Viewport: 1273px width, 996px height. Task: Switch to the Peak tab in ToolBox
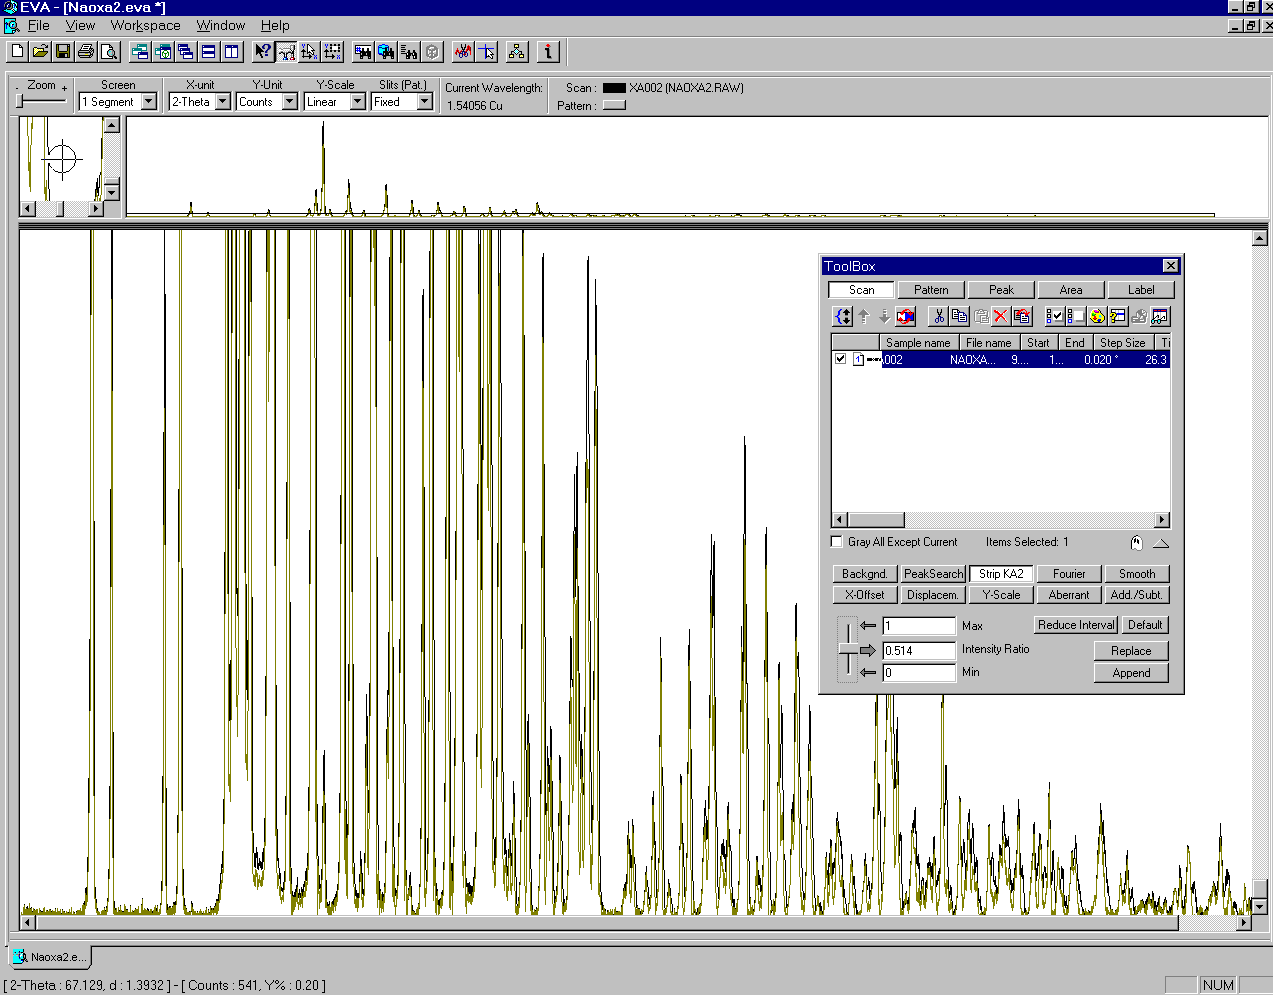click(1001, 290)
